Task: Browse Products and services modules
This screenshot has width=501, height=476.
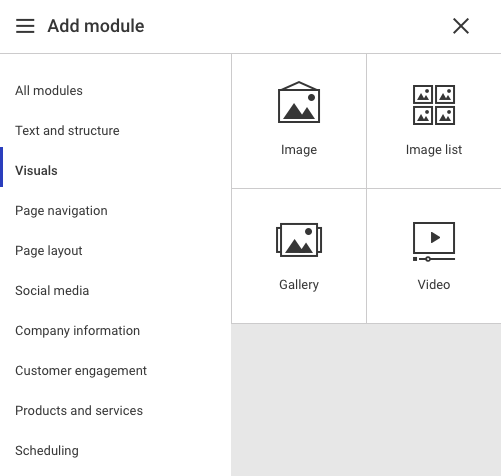Action: click(x=79, y=411)
